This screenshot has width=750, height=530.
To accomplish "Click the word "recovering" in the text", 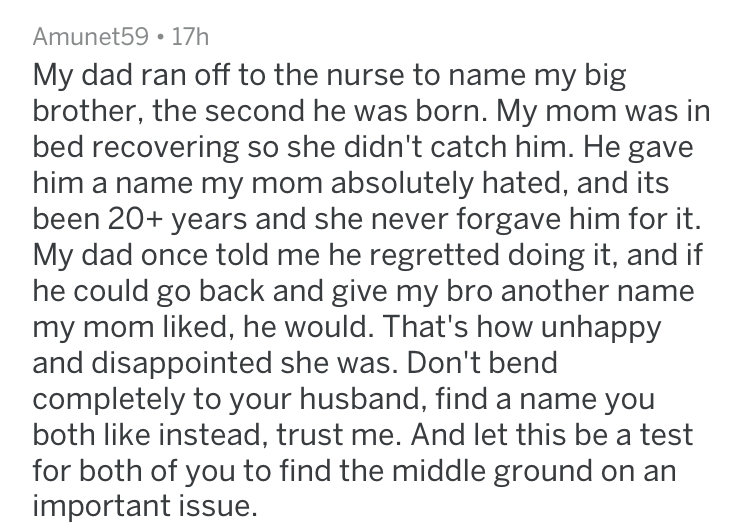I will (x=164, y=147).
